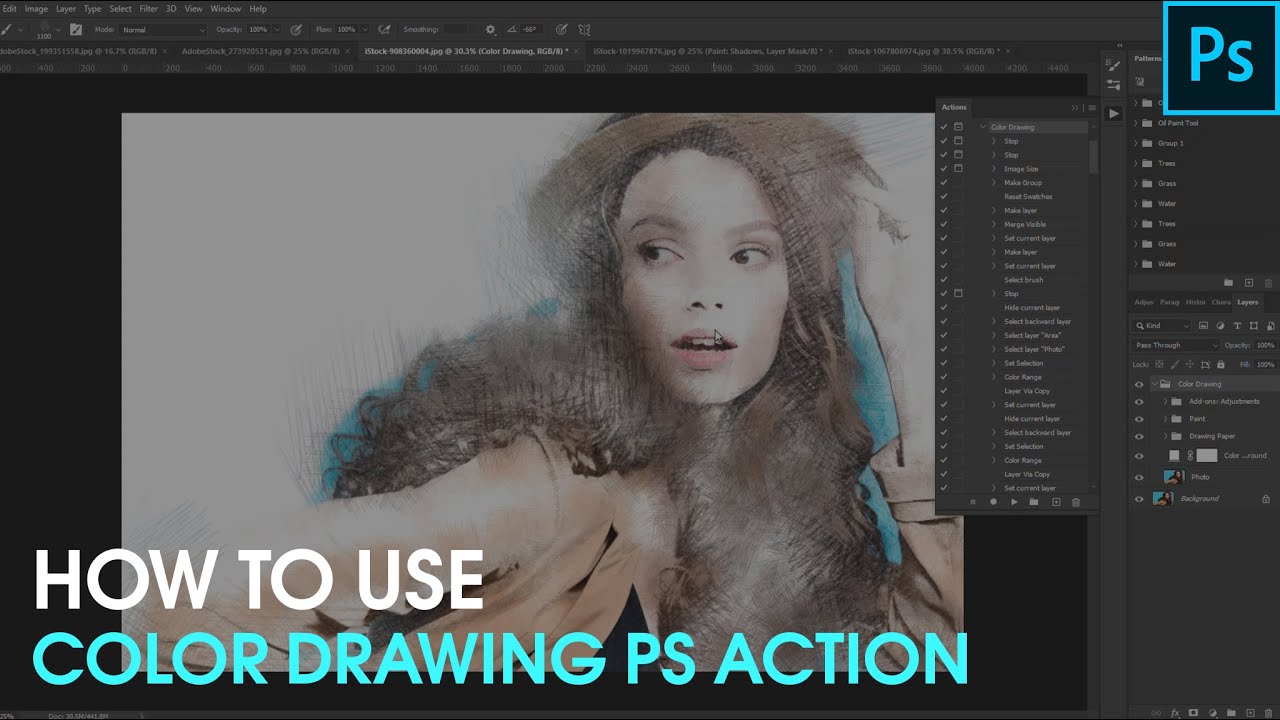
Task: Hide the Photo layer
Action: [1138, 477]
